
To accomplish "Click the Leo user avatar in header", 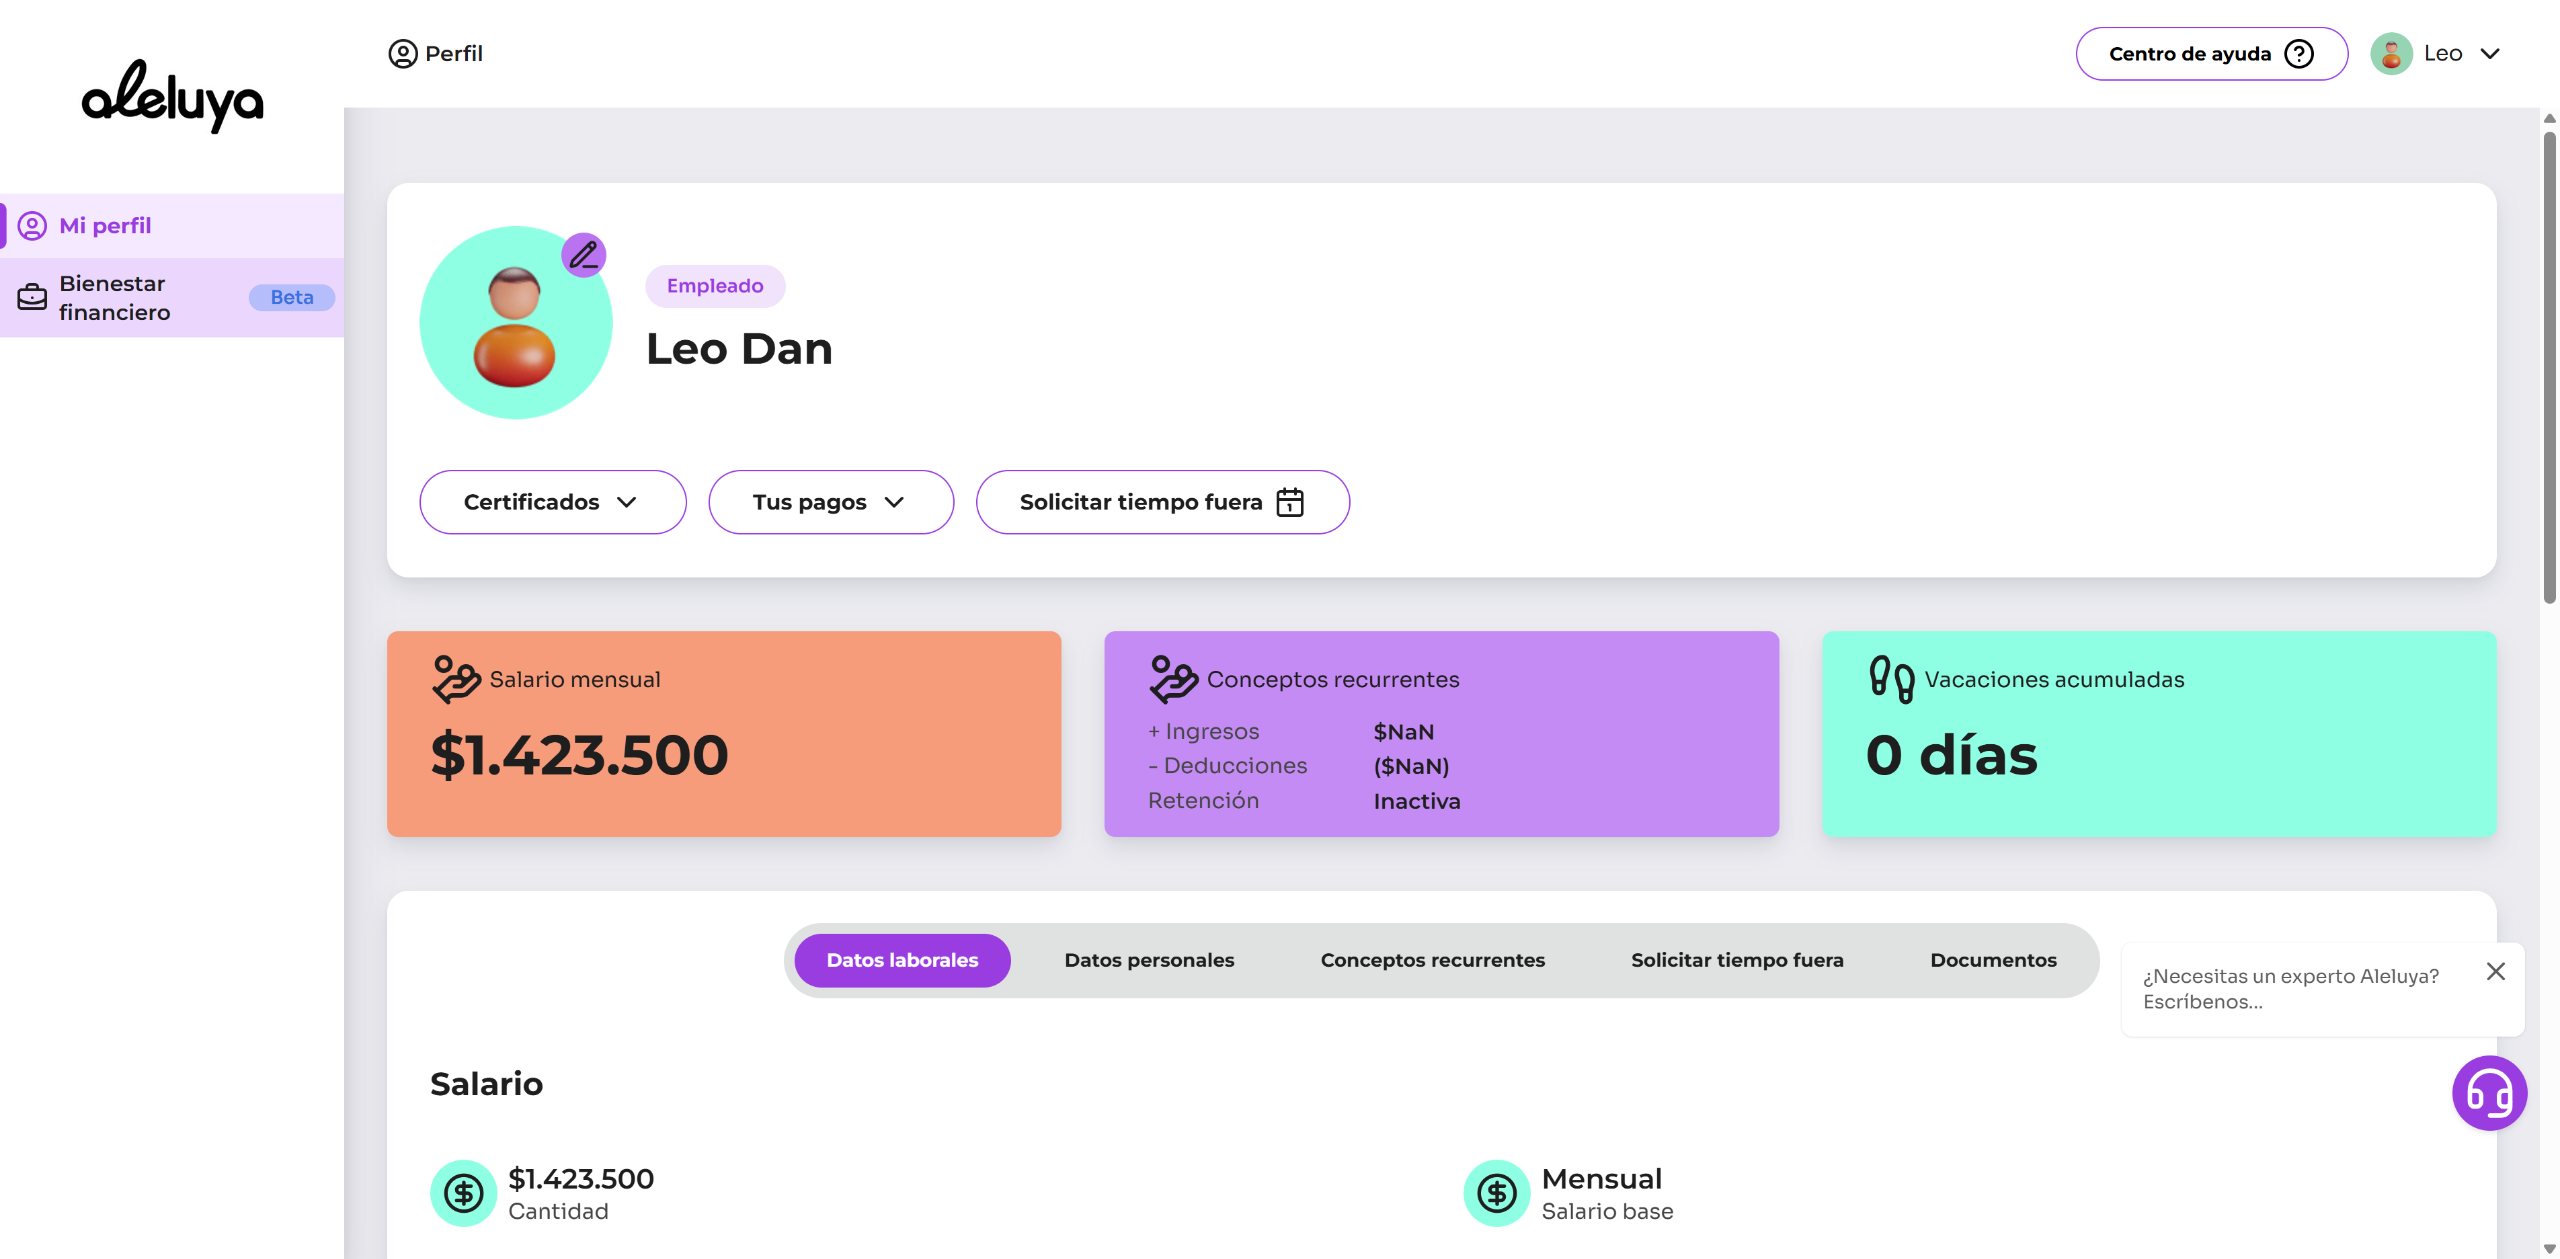I will [2391, 54].
